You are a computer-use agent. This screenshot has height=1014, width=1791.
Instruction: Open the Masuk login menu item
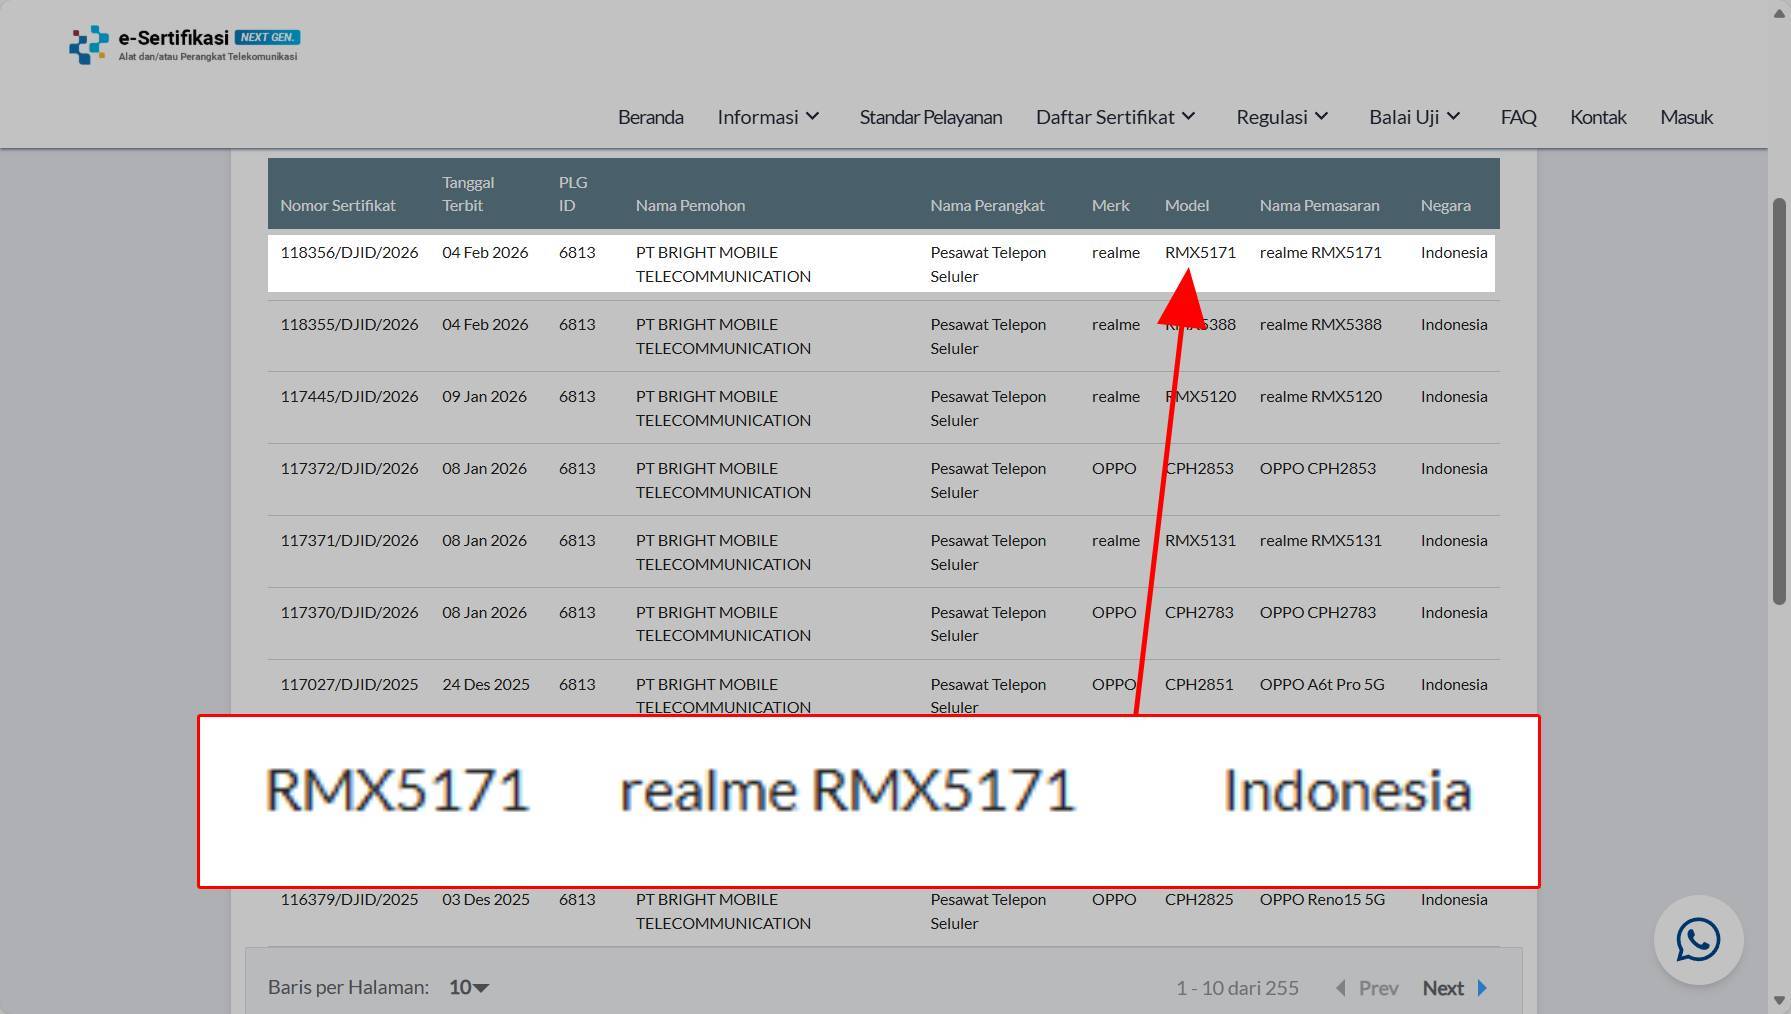click(x=1686, y=117)
